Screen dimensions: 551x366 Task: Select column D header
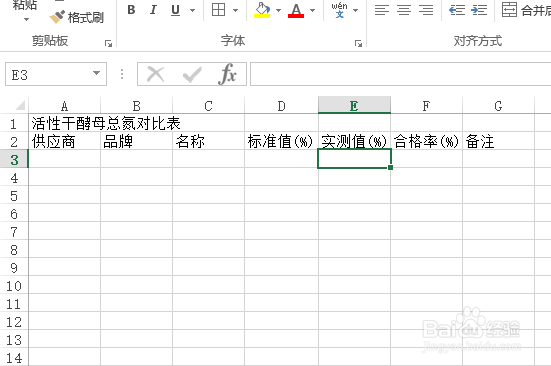coord(281,106)
